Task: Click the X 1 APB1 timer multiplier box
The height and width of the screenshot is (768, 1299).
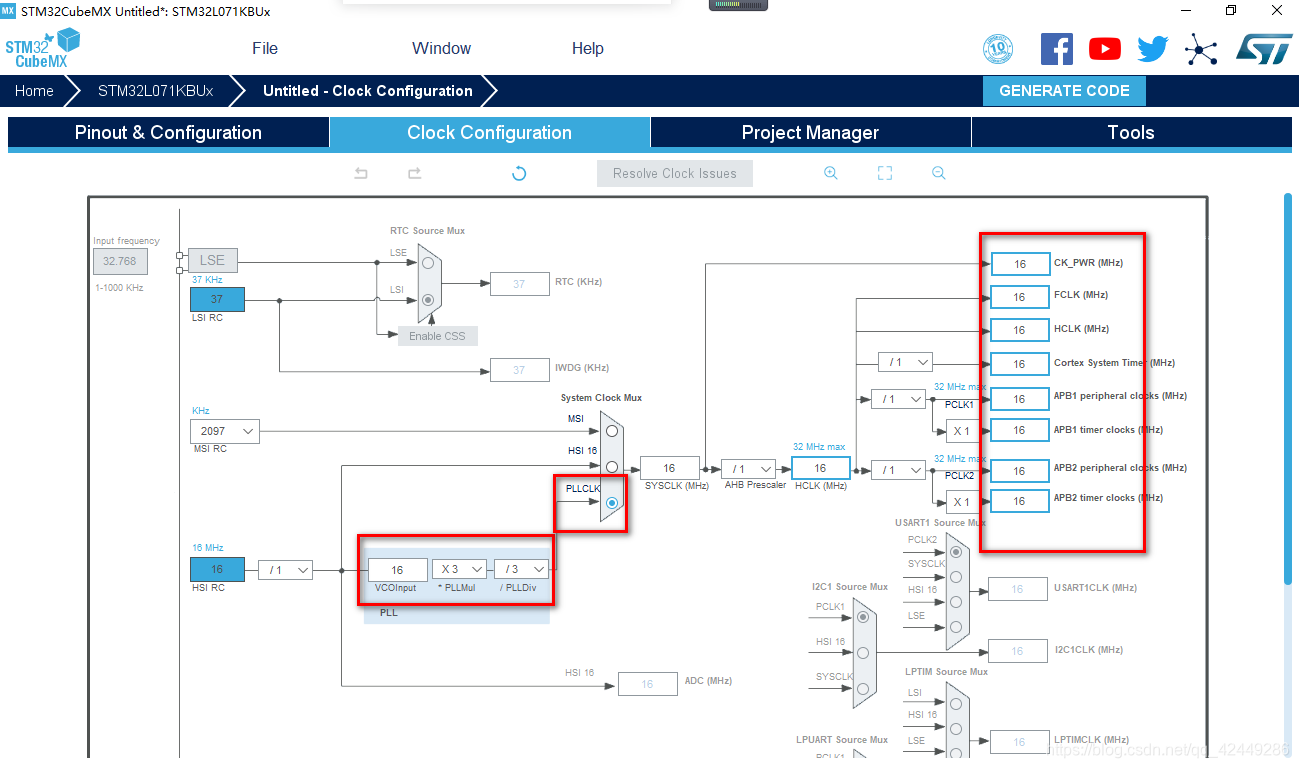Action: pos(961,431)
